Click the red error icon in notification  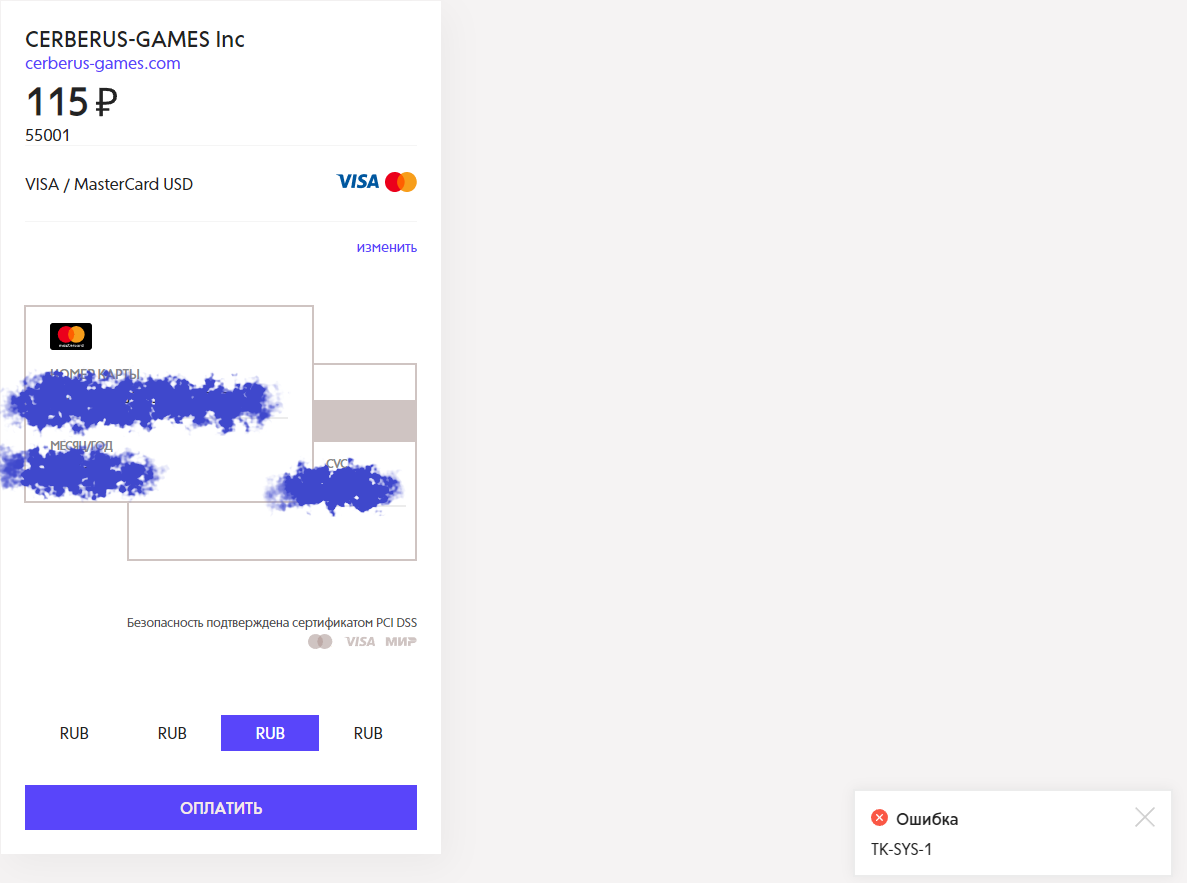pyautogui.click(x=879, y=818)
